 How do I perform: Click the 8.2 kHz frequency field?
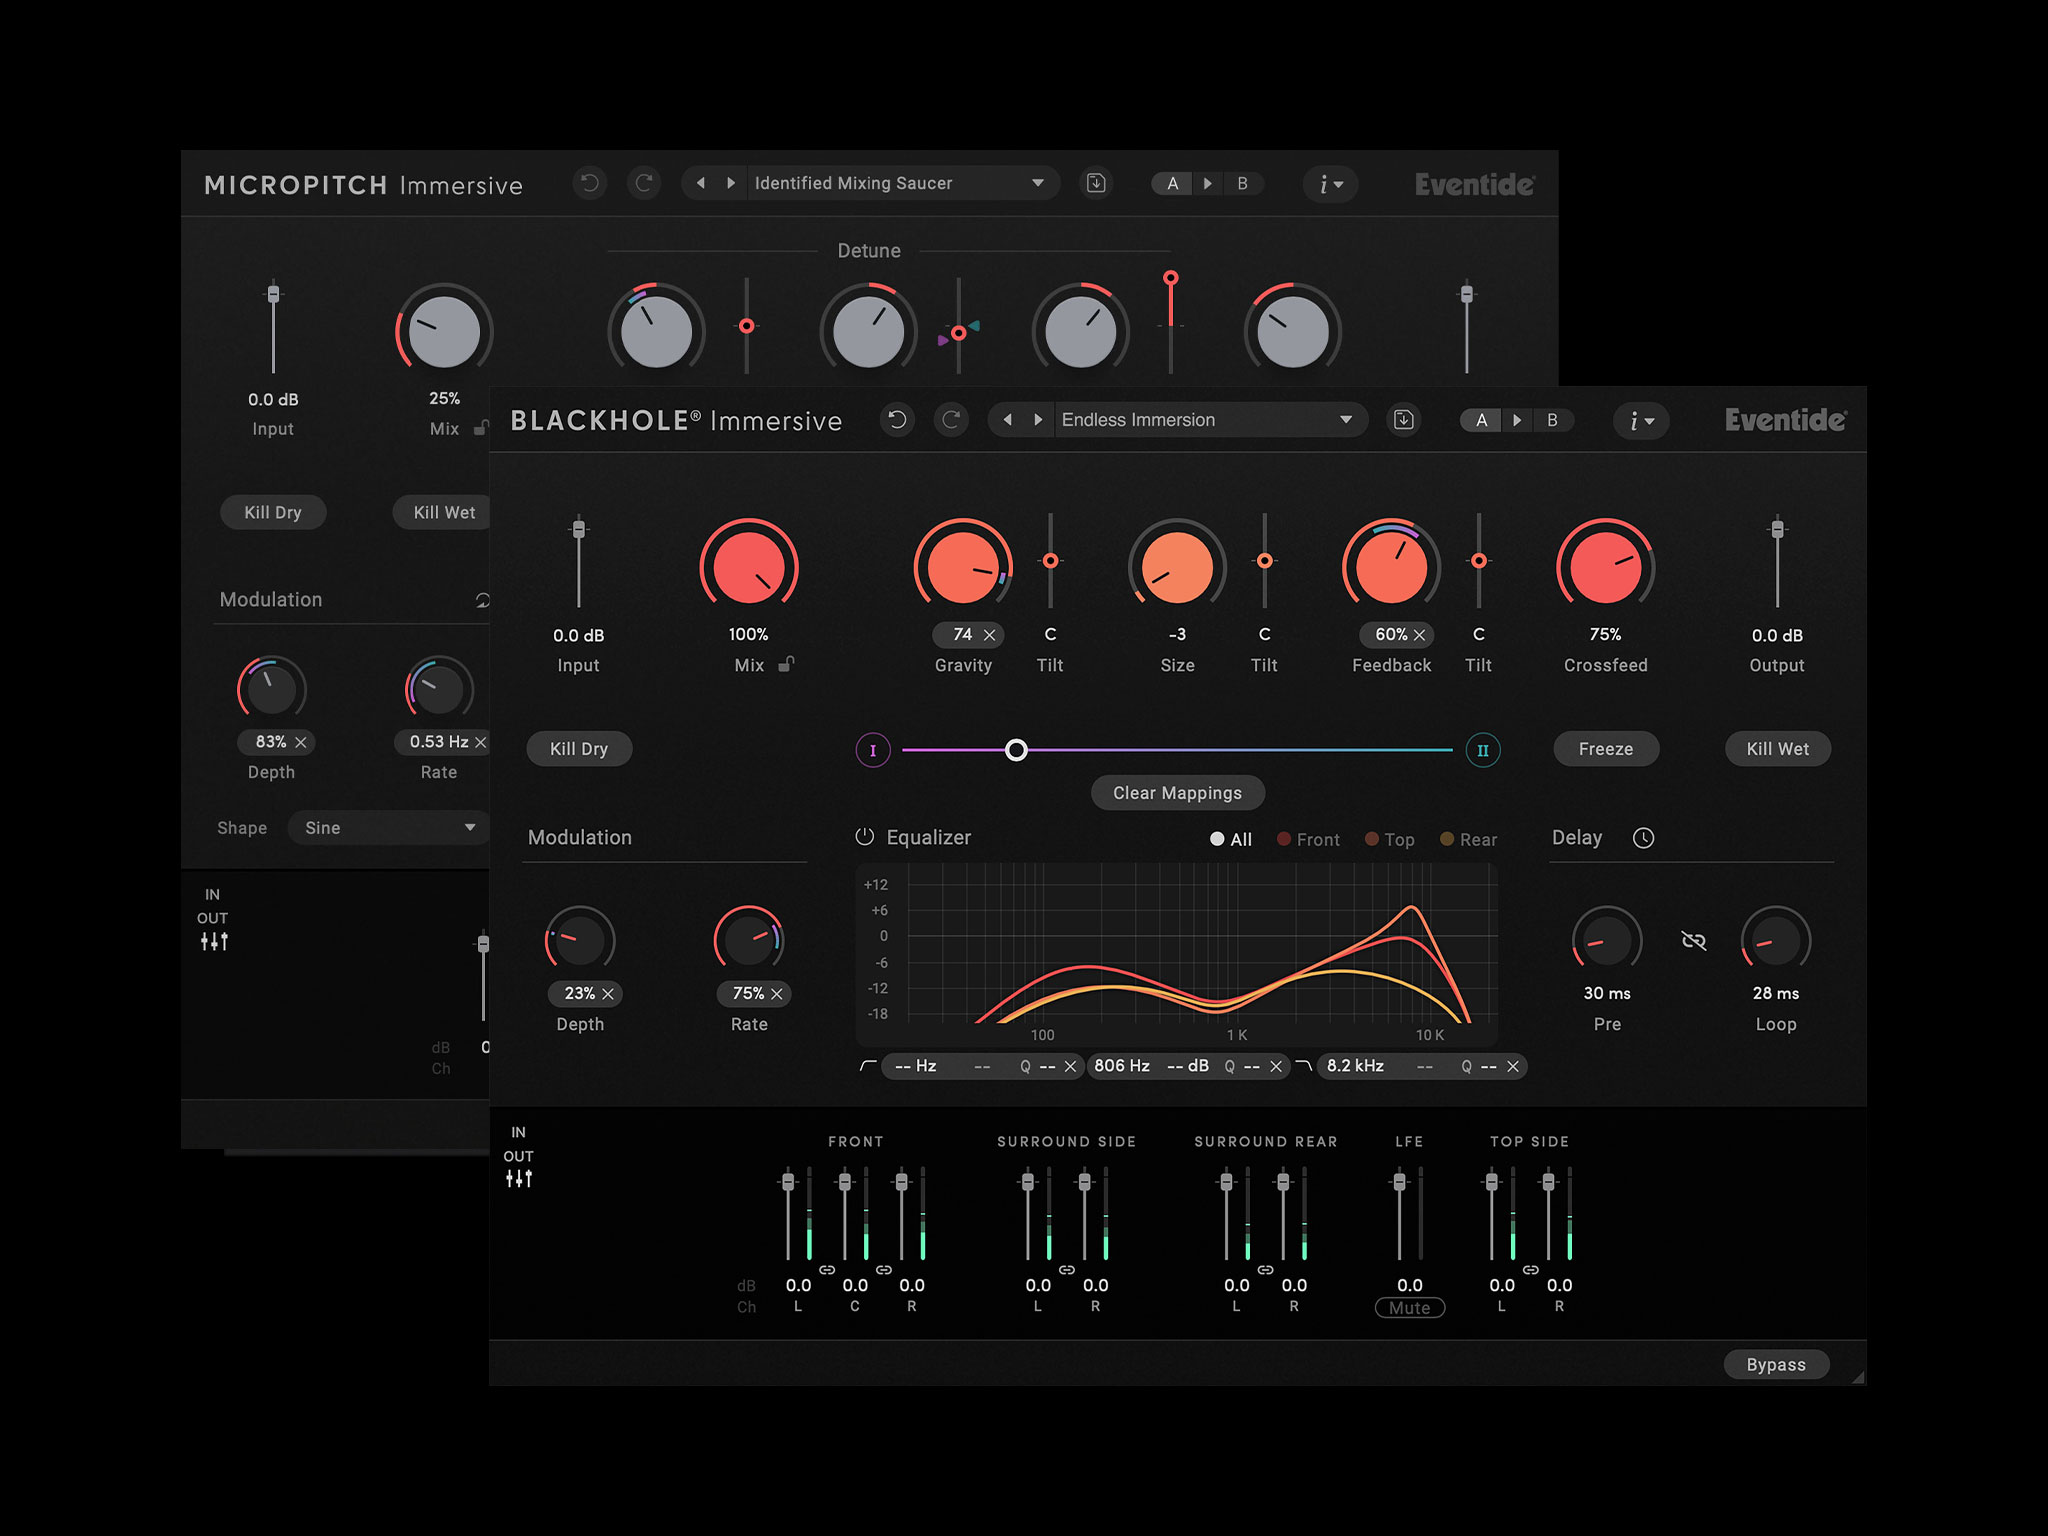[1355, 1066]
